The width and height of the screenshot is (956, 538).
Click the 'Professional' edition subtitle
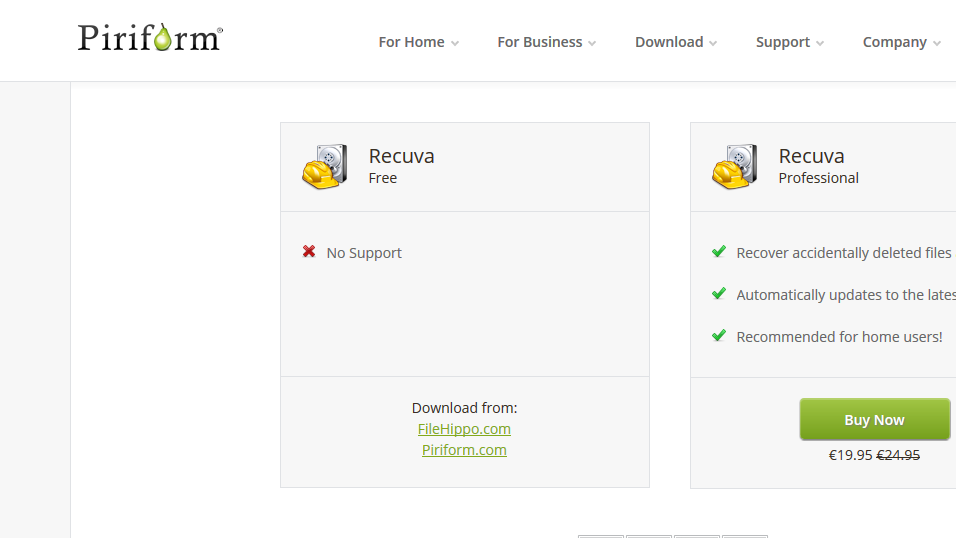(x=818, y=178)
